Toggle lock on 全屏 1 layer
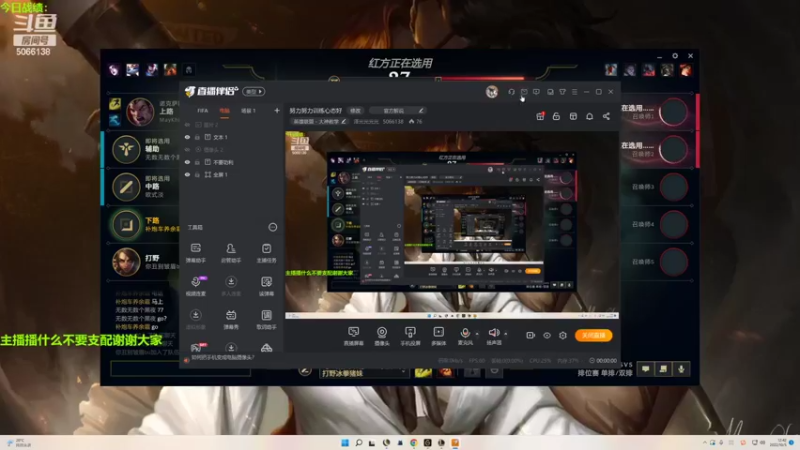This screenshot has width=800, height=450. 197,174
